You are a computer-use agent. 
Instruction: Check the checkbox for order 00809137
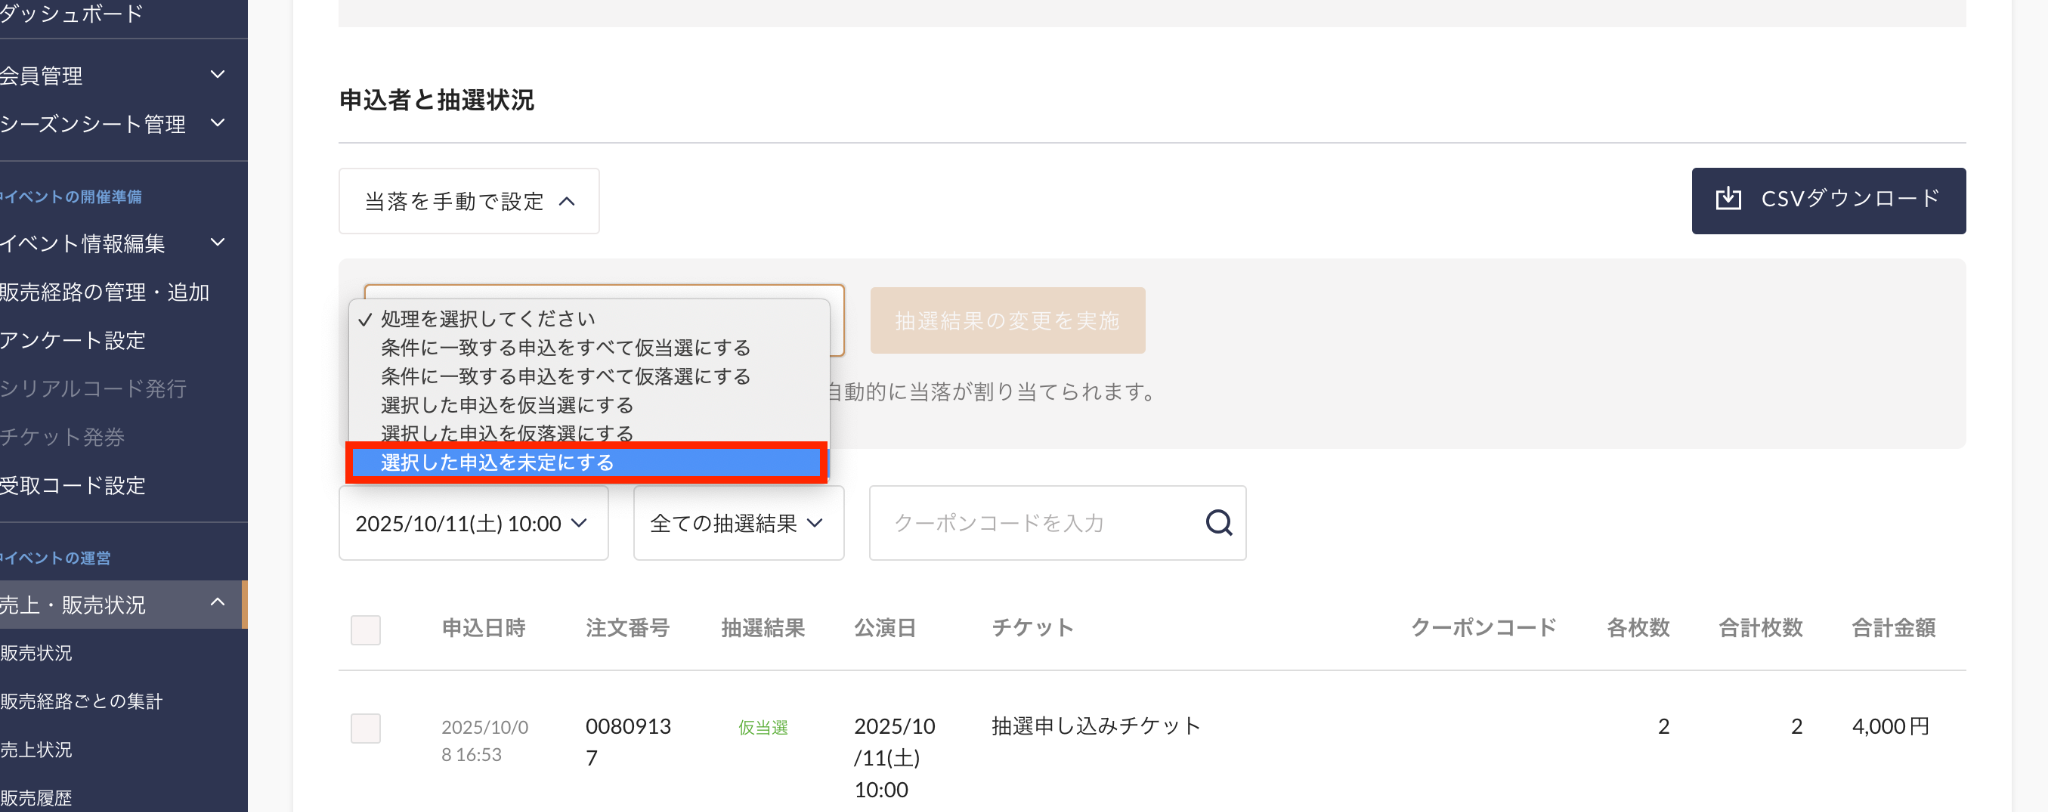click(x=366, y=728)
